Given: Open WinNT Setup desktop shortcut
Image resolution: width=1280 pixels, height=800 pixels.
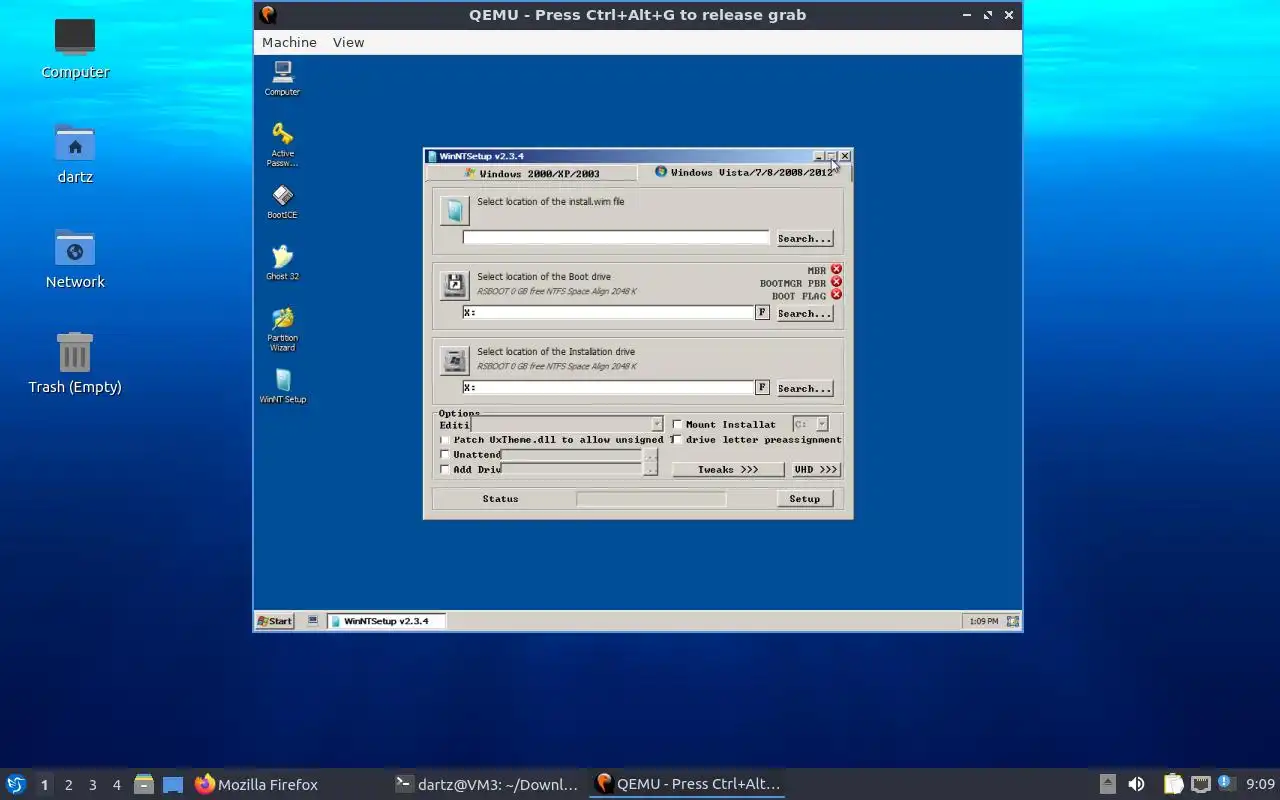Looking at the screenshot, I should coord(282,386).
